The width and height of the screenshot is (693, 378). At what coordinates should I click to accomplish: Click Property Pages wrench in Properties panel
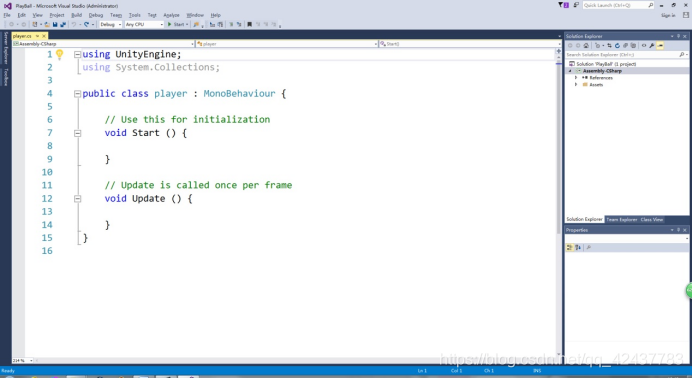[588, 248]
